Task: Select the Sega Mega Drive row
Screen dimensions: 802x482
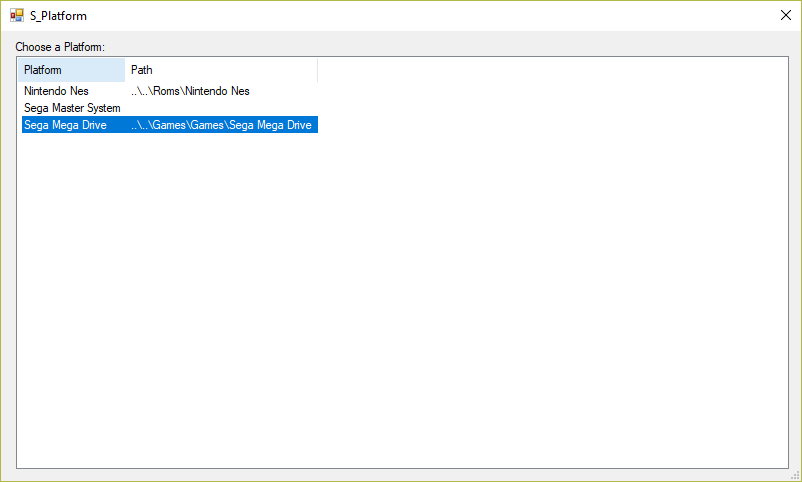Action: click(170, 125)
